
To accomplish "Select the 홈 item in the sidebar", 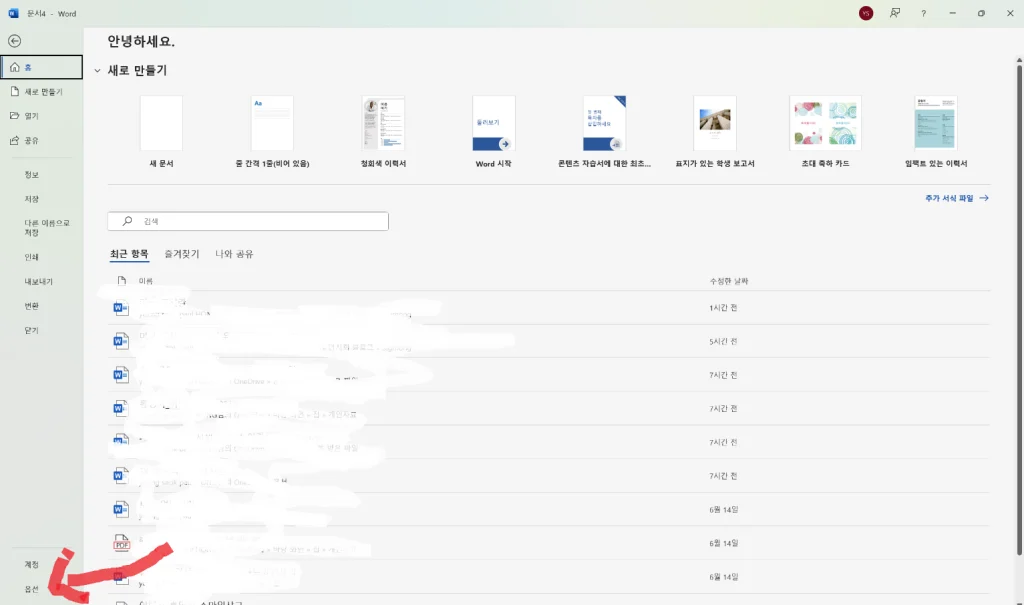I will pos(42,67).
